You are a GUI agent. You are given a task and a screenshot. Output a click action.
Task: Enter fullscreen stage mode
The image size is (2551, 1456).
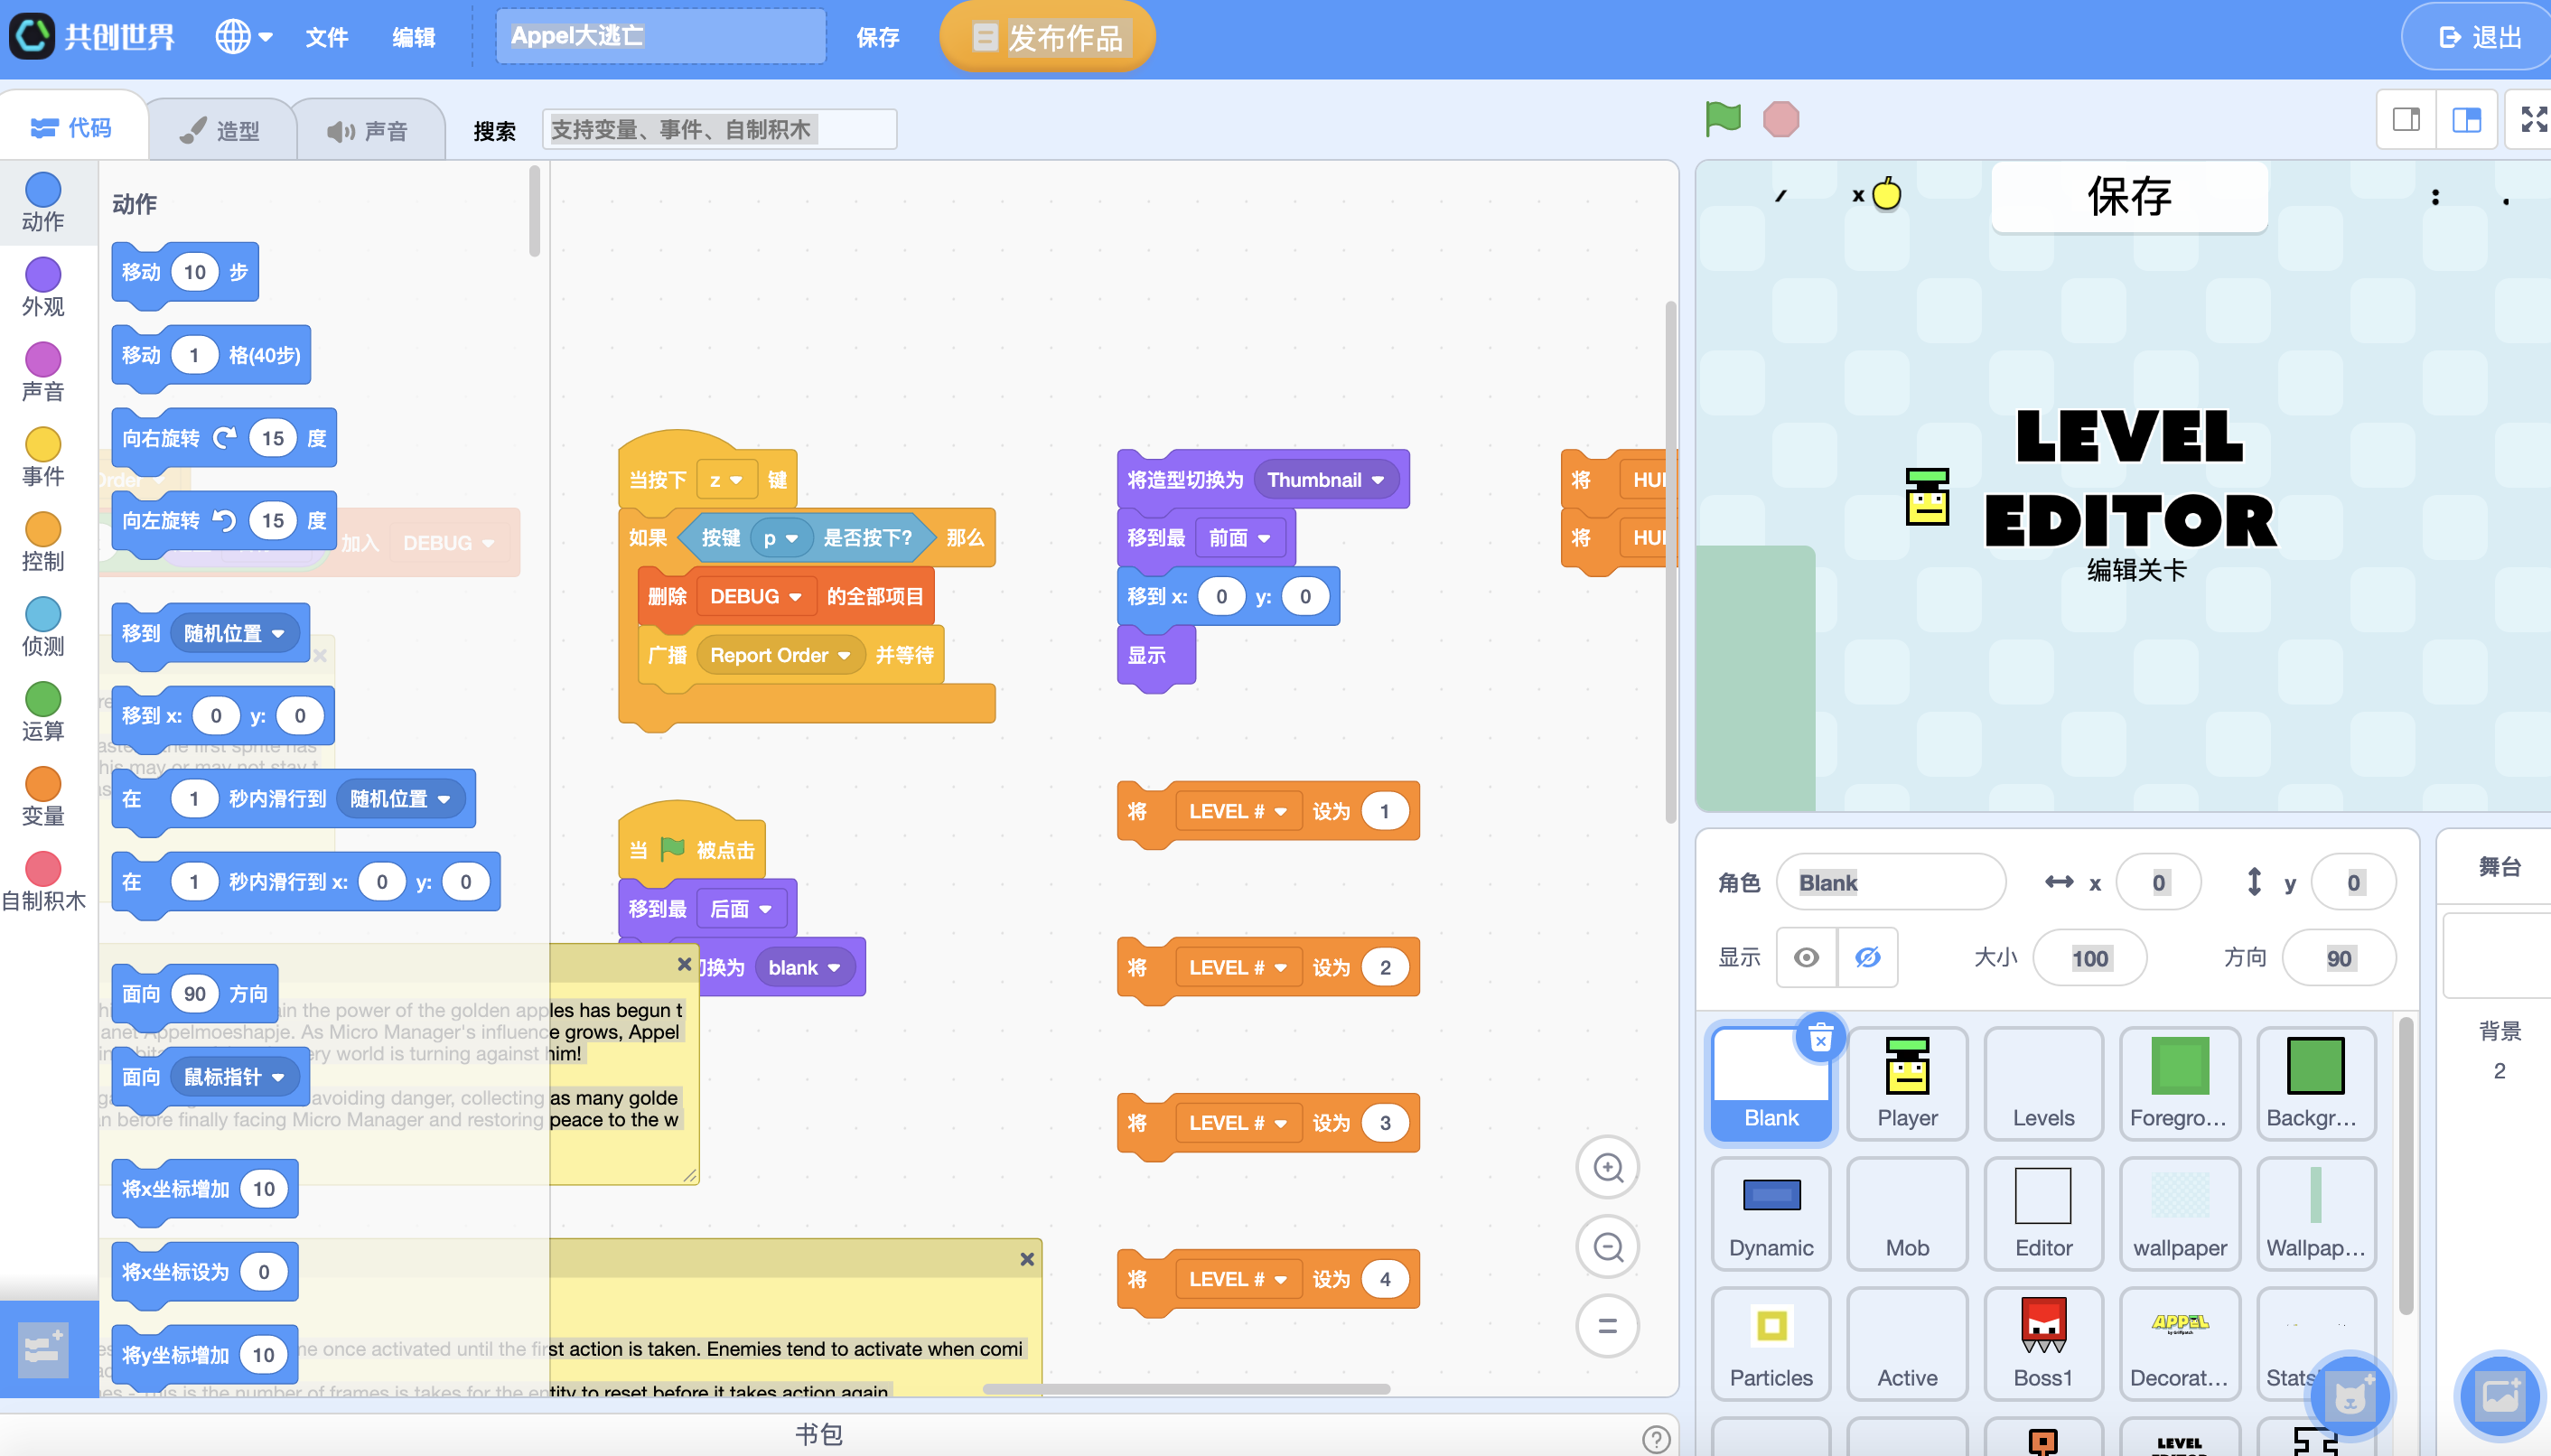click(x=2533, y=120)
